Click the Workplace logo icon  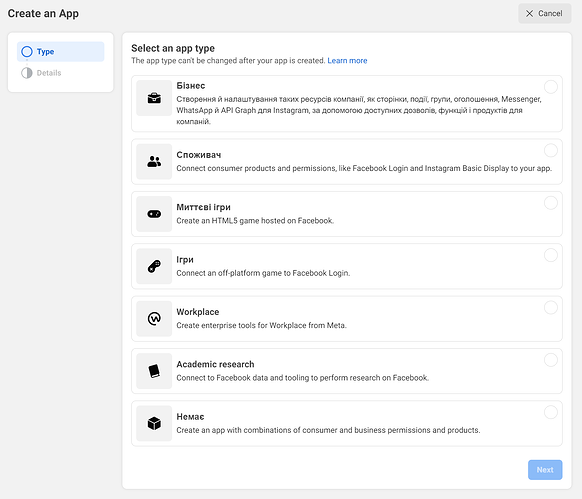click(x=154, y=319)
